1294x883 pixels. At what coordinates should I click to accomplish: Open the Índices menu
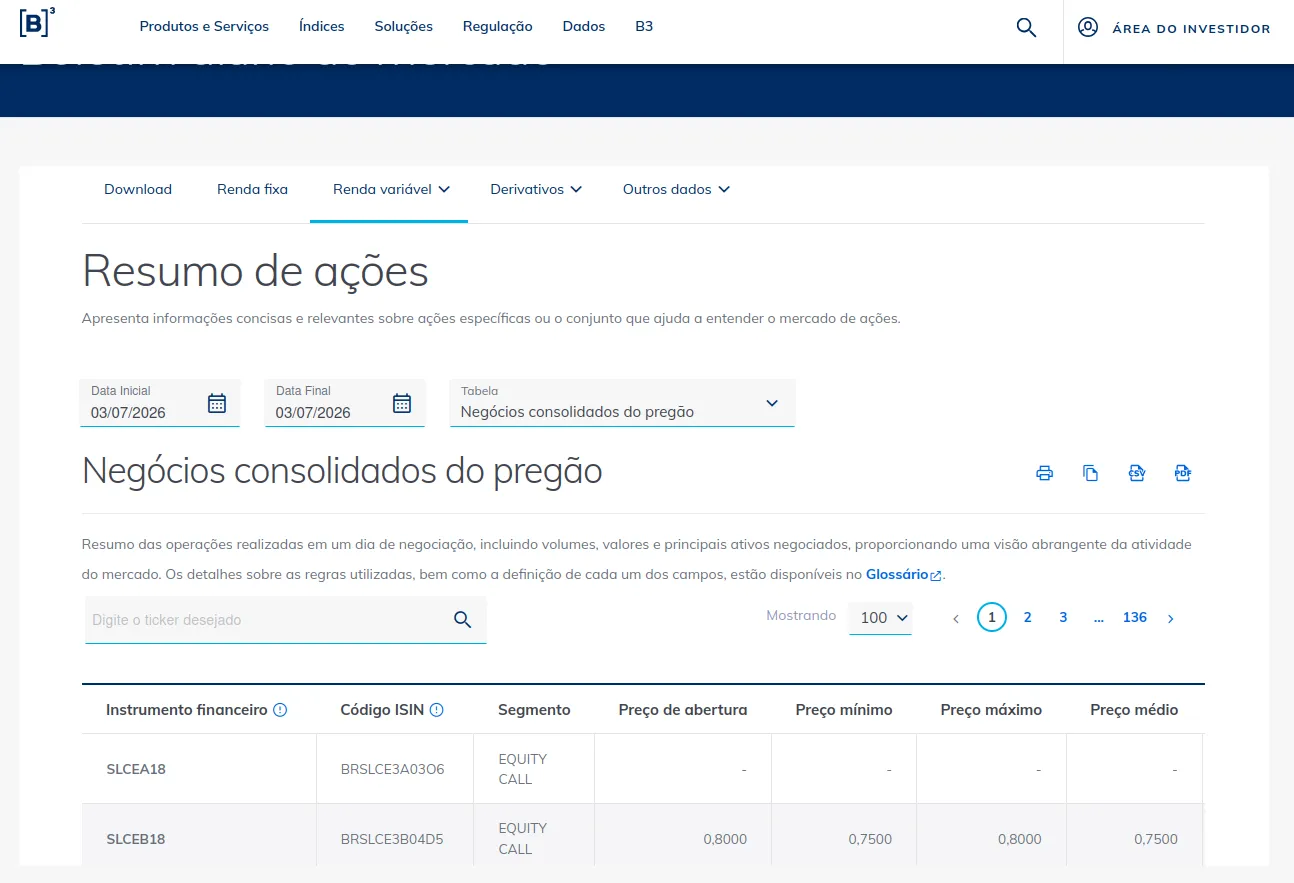pyautogui.click(x=322, y=27)
